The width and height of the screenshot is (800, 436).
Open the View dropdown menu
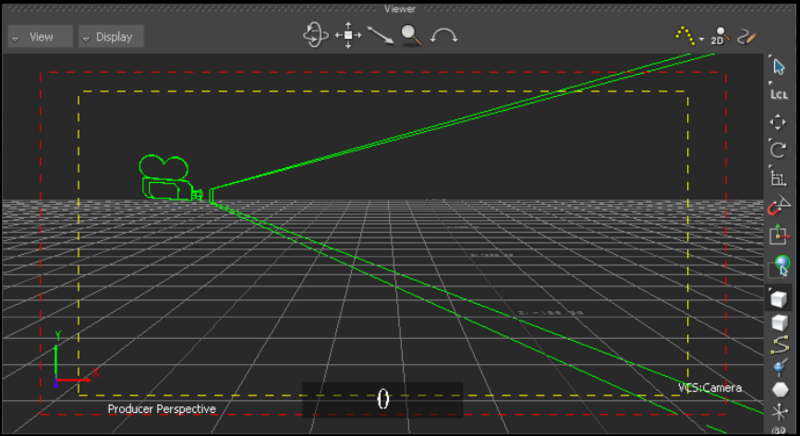(x=40, y=37)
